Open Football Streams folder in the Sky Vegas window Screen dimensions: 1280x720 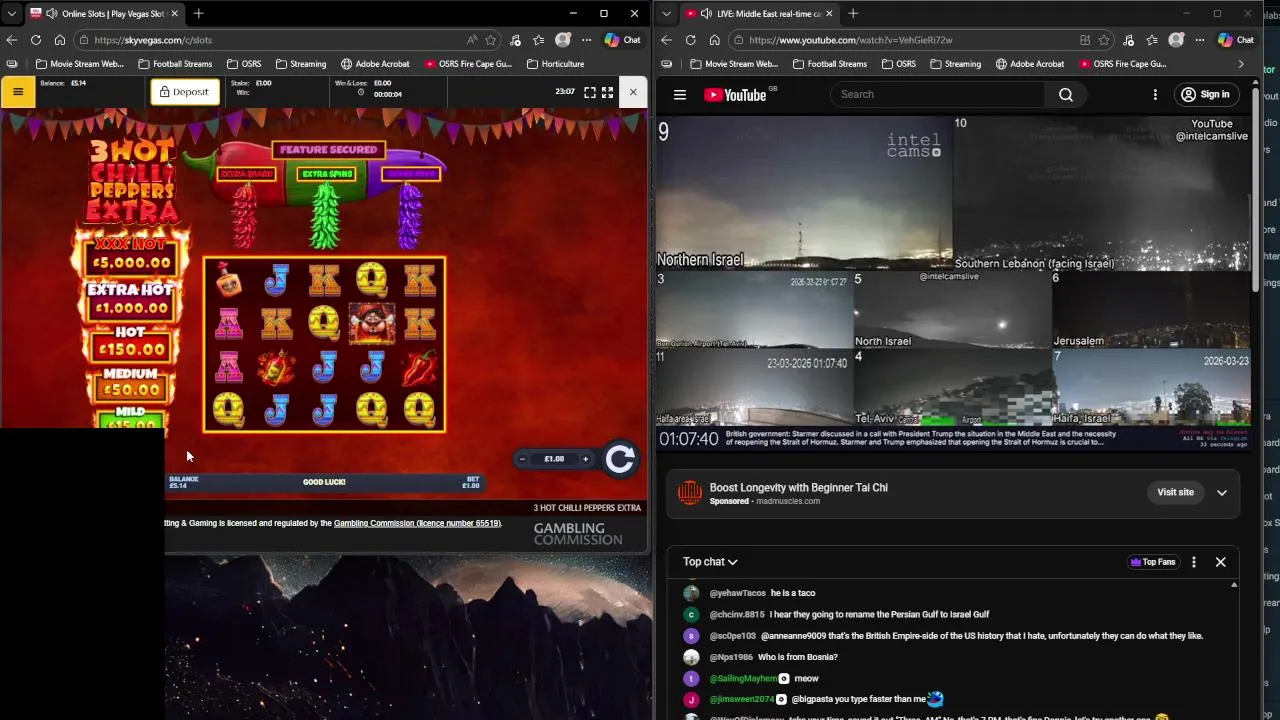tap(175, 64)
